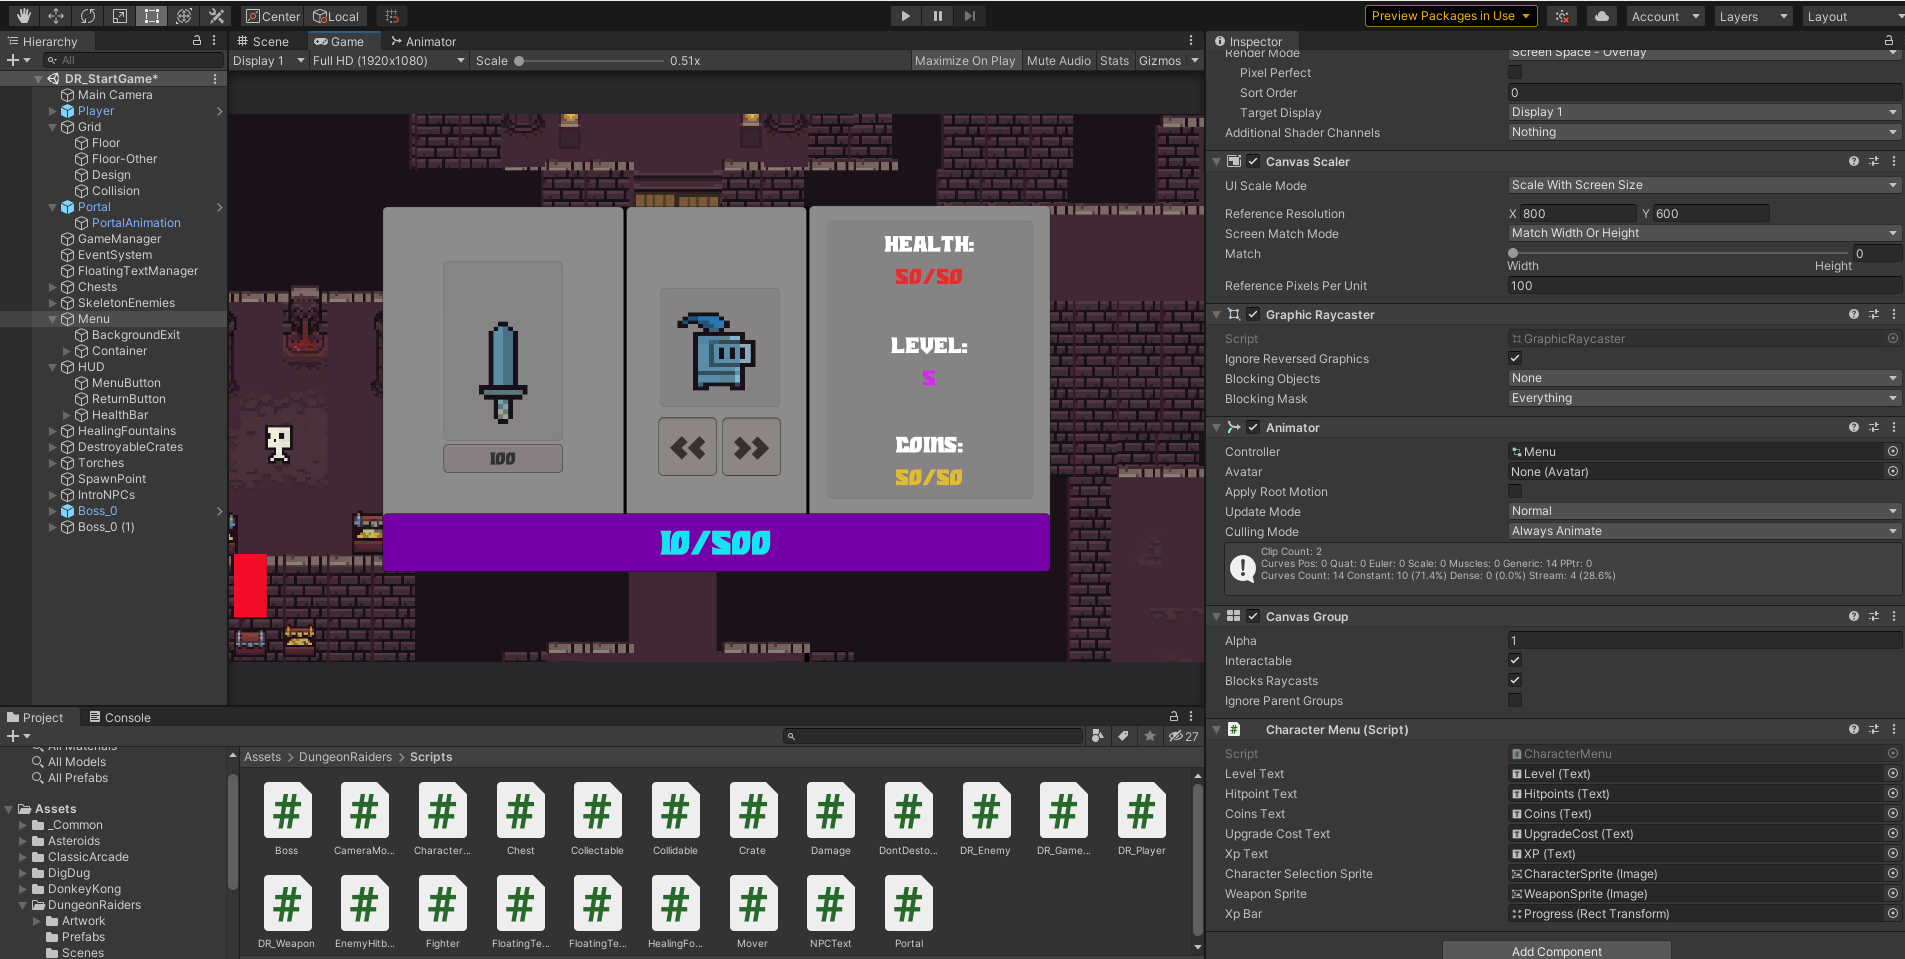Viewport: 1905px width, 959px height.
Task: Open Blocking Mask dropdown
Action: tap(1704, 398)
